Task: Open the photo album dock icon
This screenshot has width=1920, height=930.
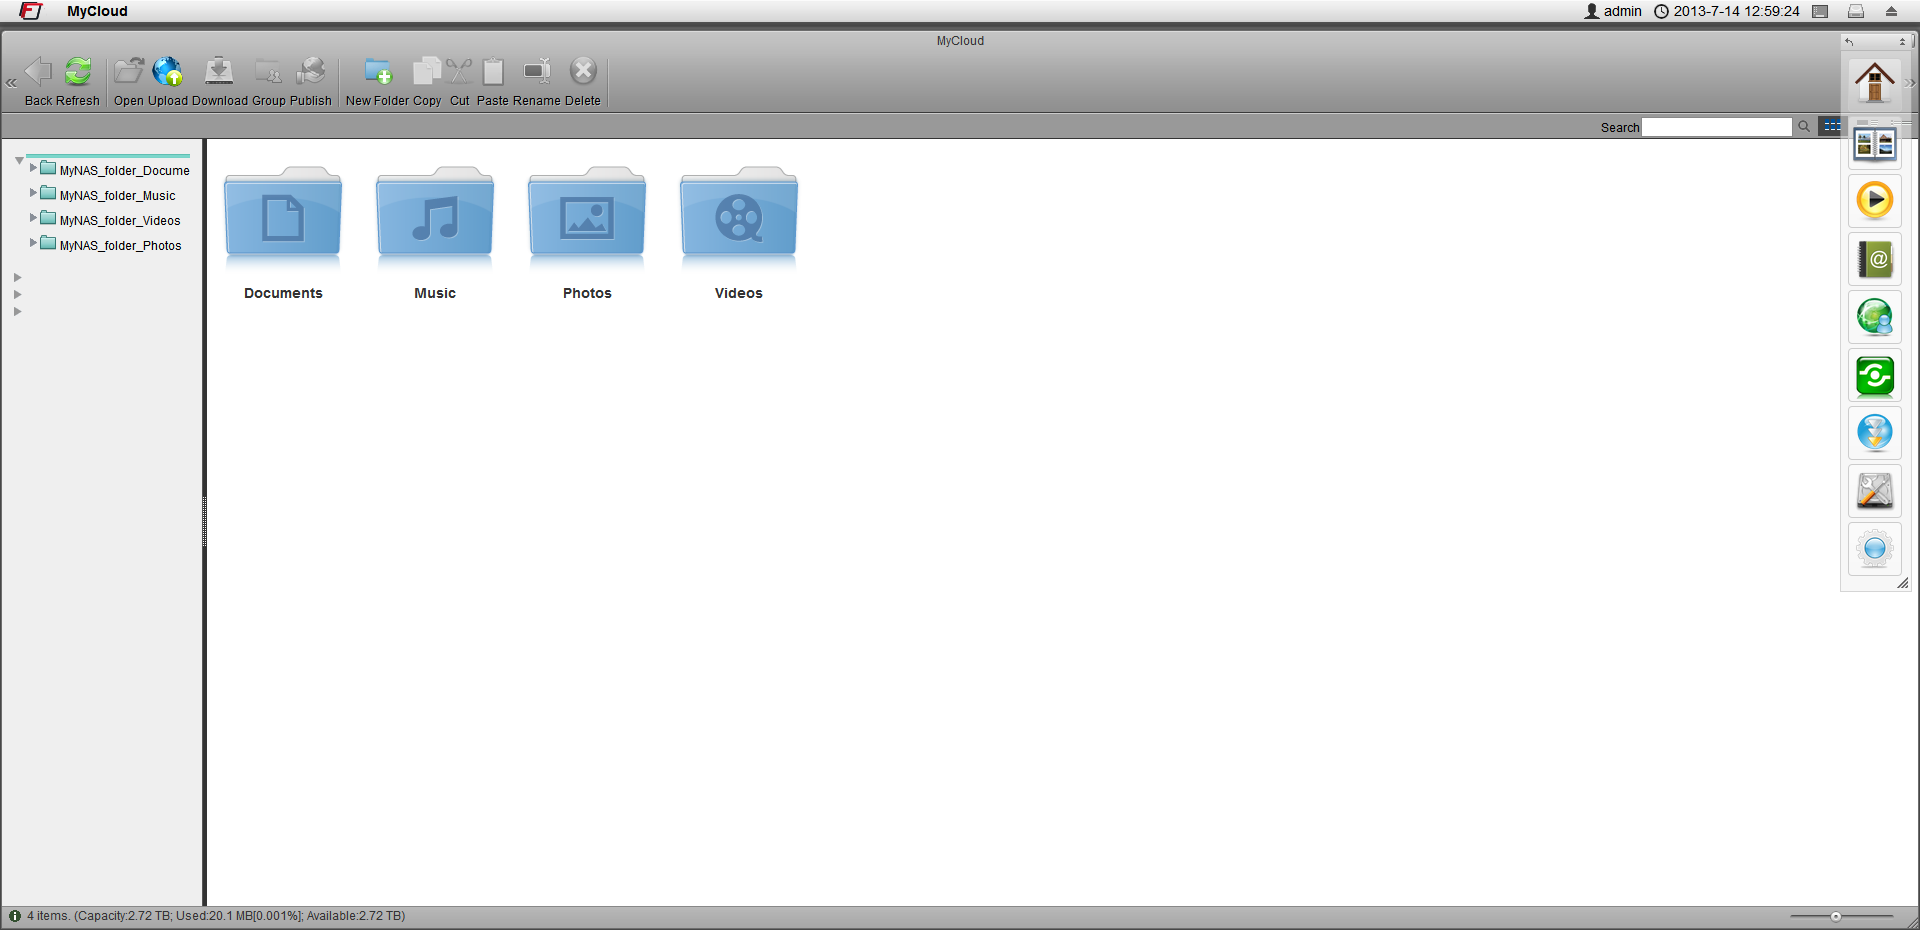Action: coord(1875,144)
